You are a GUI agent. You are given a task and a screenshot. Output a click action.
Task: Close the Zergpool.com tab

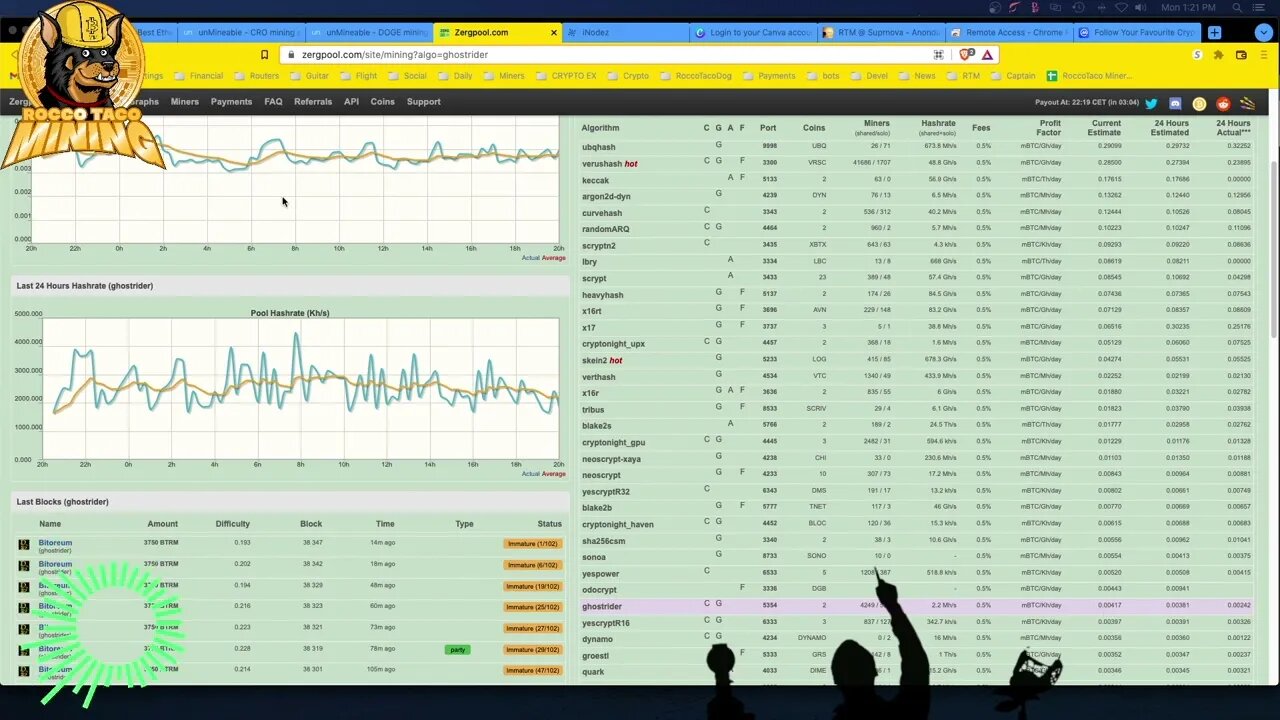[x=554, y=32]
